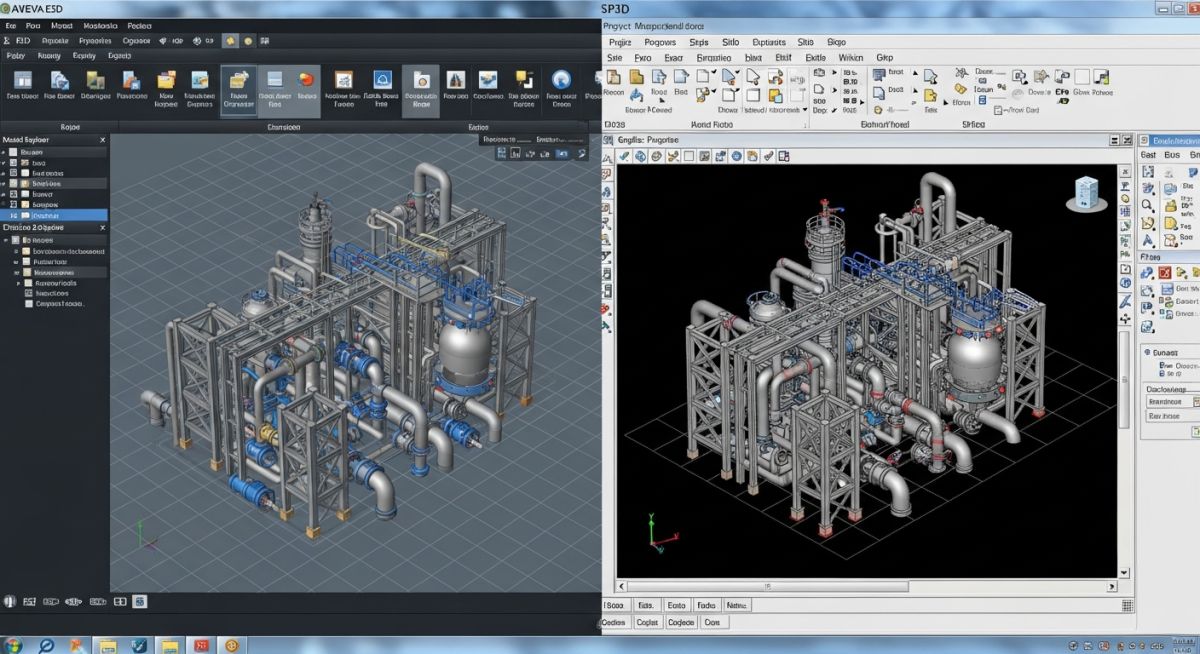Select the blue arrow cursor icon in SP3D ribbon
Image resolution: width=1200 pixels, height=654 pixels.
728,76
